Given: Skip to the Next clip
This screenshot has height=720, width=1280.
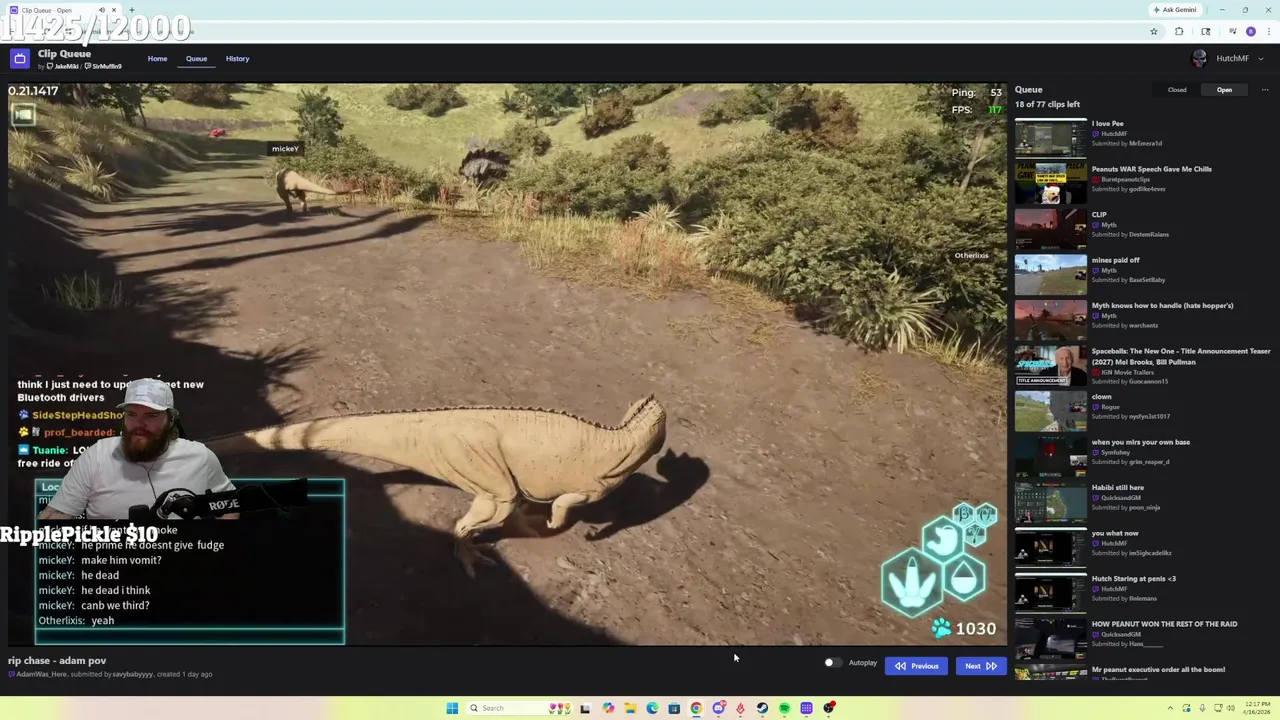Looking at the screenshot, I should point(980,666).
